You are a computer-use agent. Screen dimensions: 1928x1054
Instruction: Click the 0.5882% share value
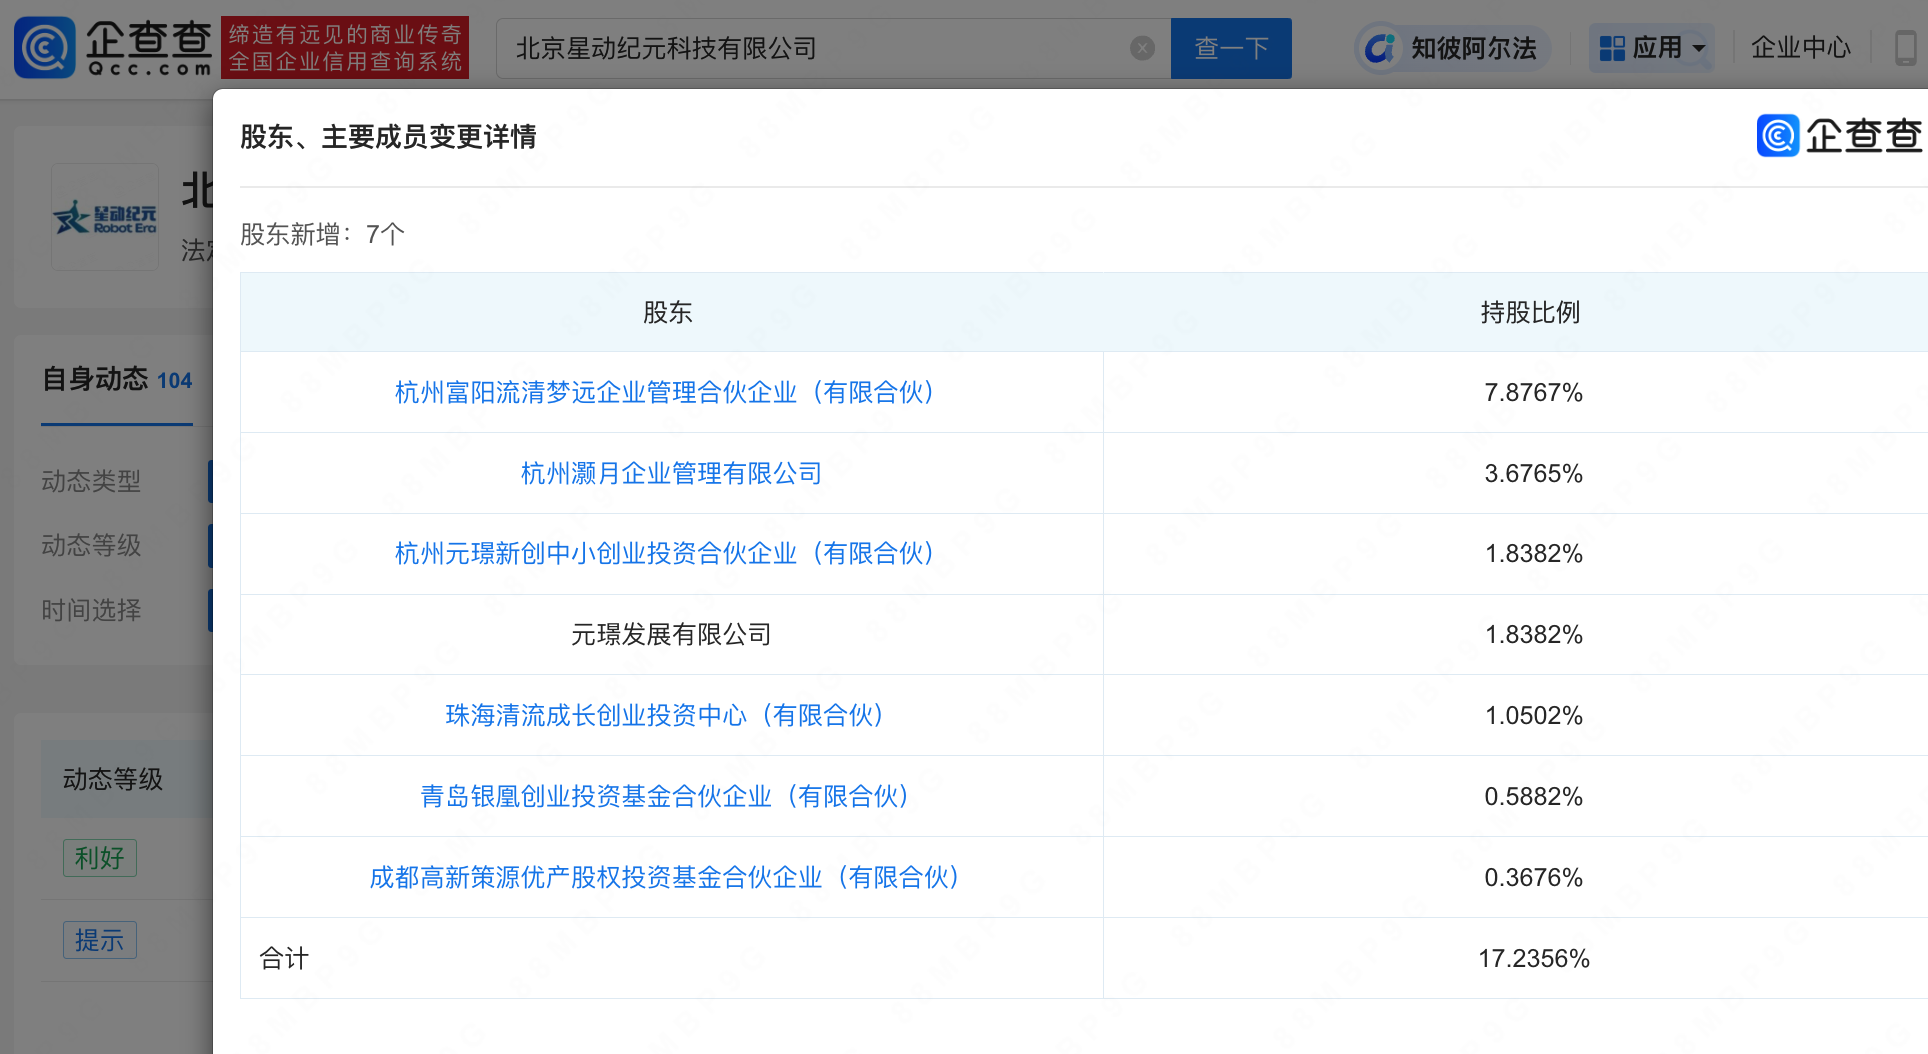1534,796
